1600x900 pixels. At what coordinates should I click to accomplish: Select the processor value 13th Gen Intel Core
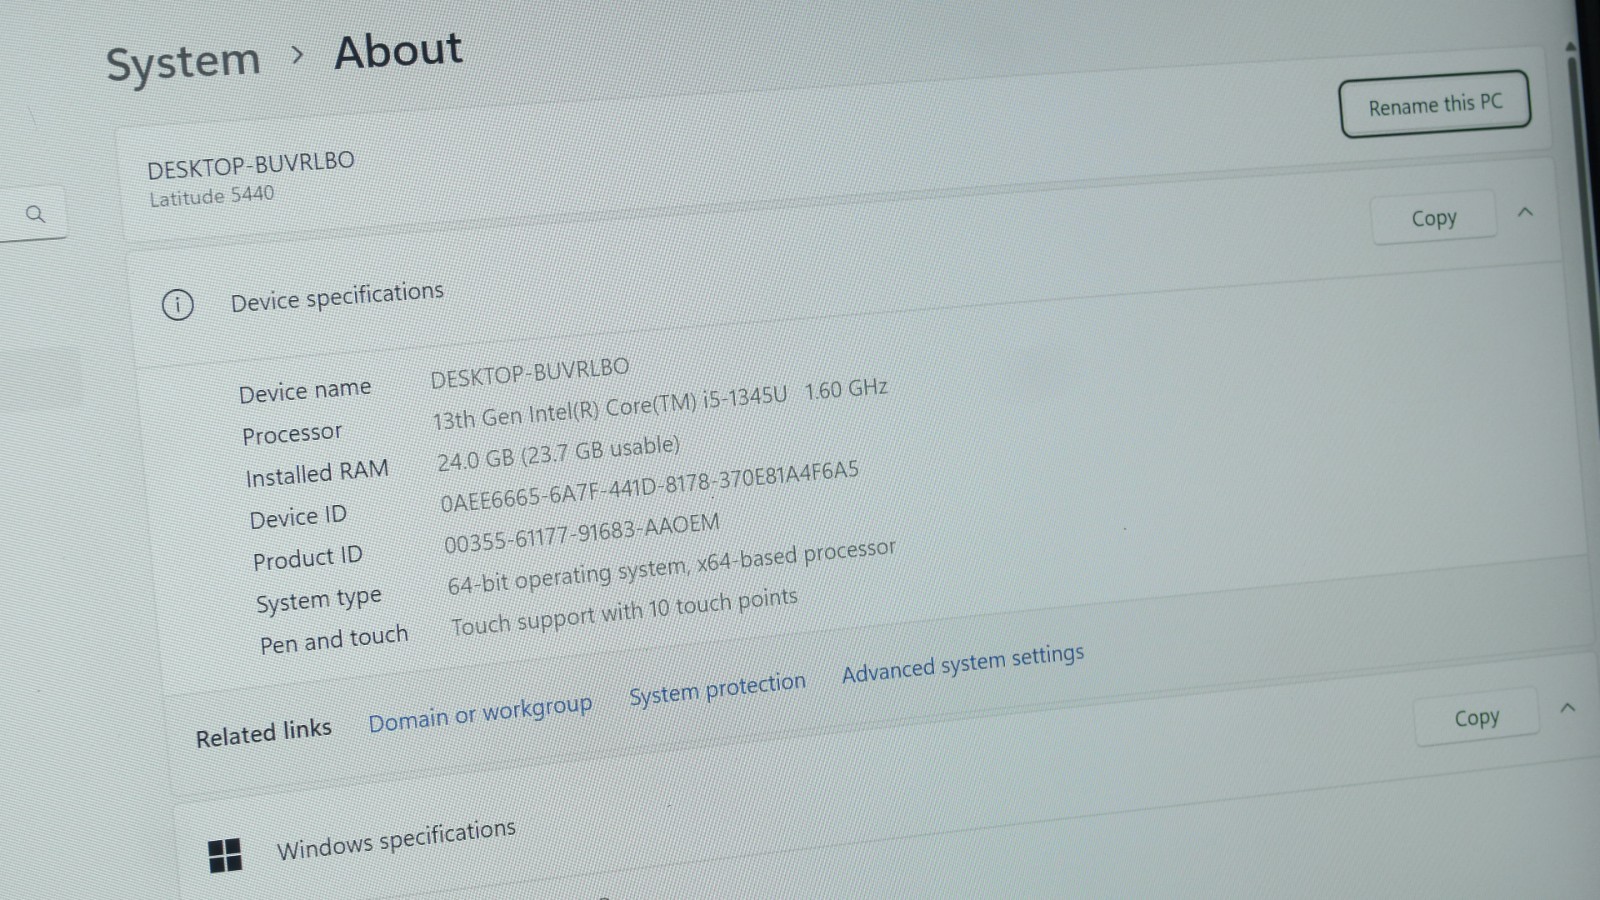click(660, 403)
